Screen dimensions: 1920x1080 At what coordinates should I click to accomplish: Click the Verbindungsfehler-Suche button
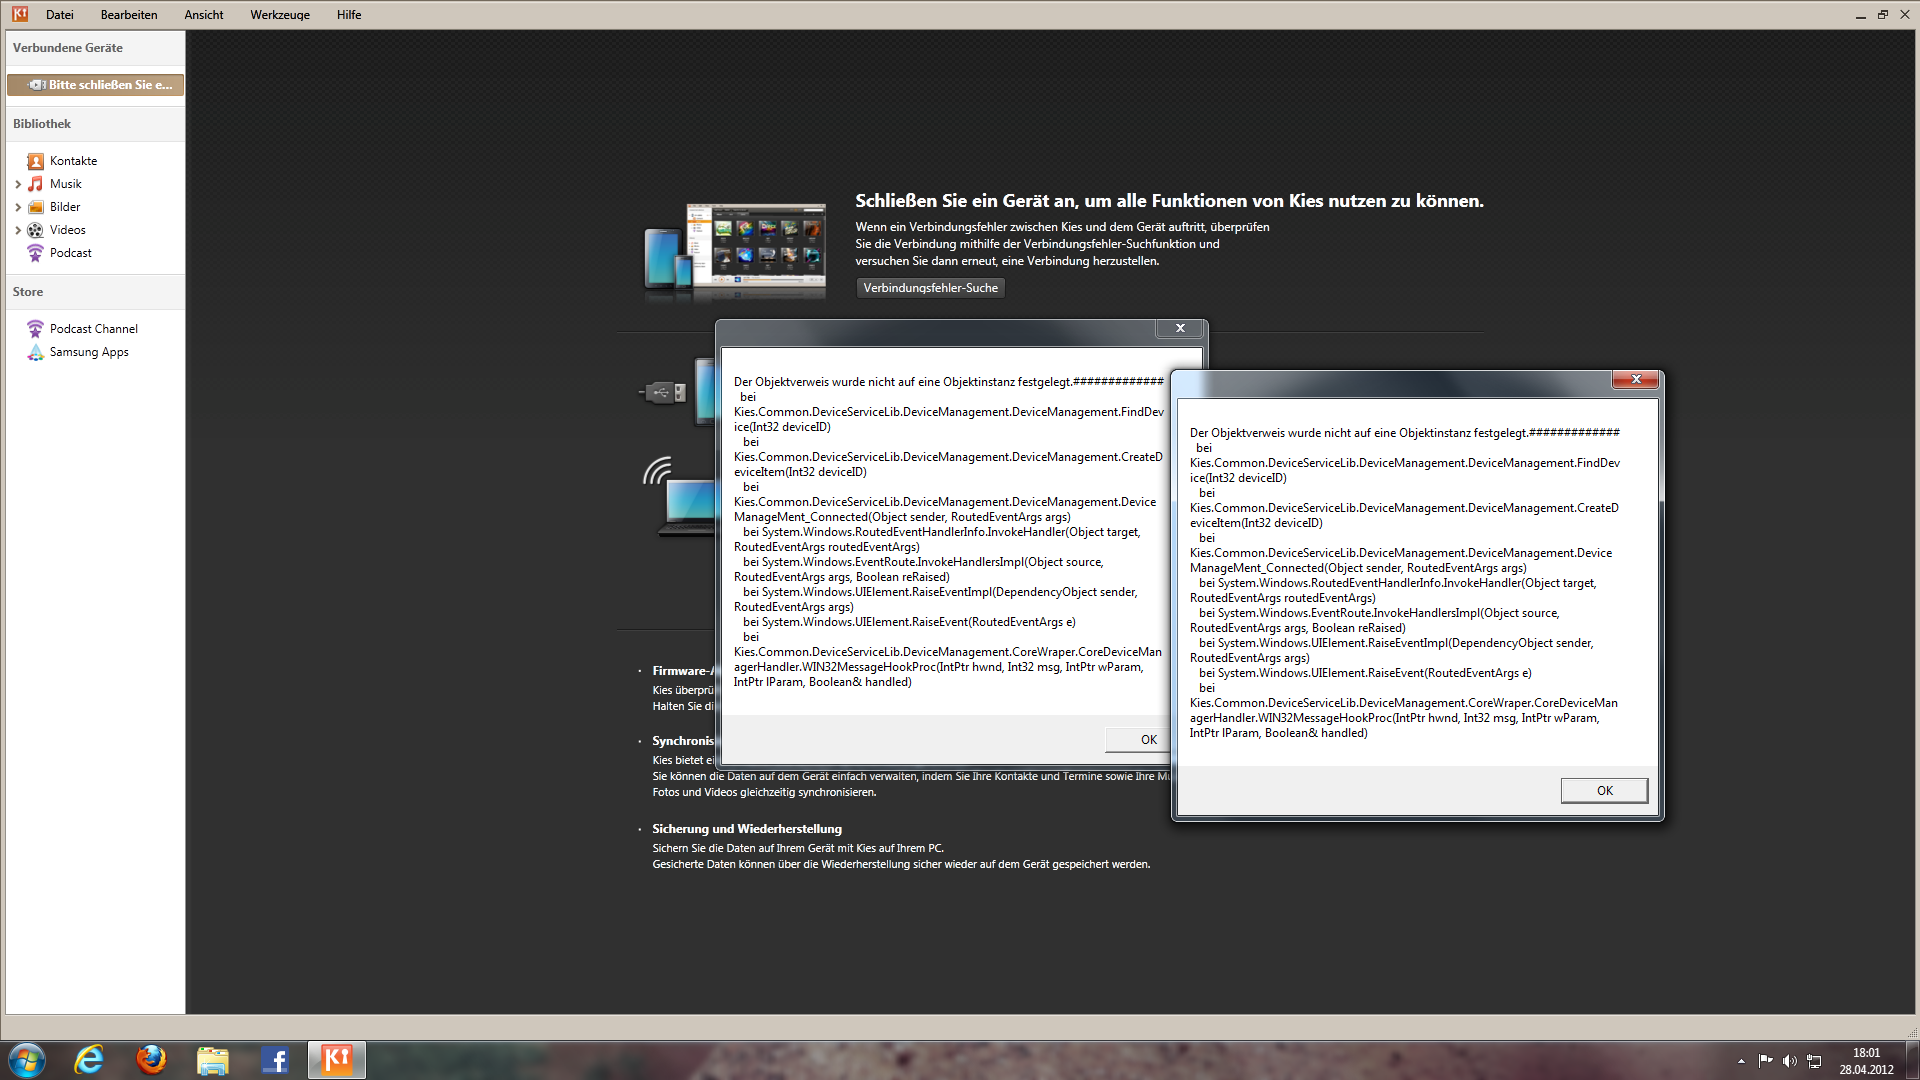click(x=930, y=288)
